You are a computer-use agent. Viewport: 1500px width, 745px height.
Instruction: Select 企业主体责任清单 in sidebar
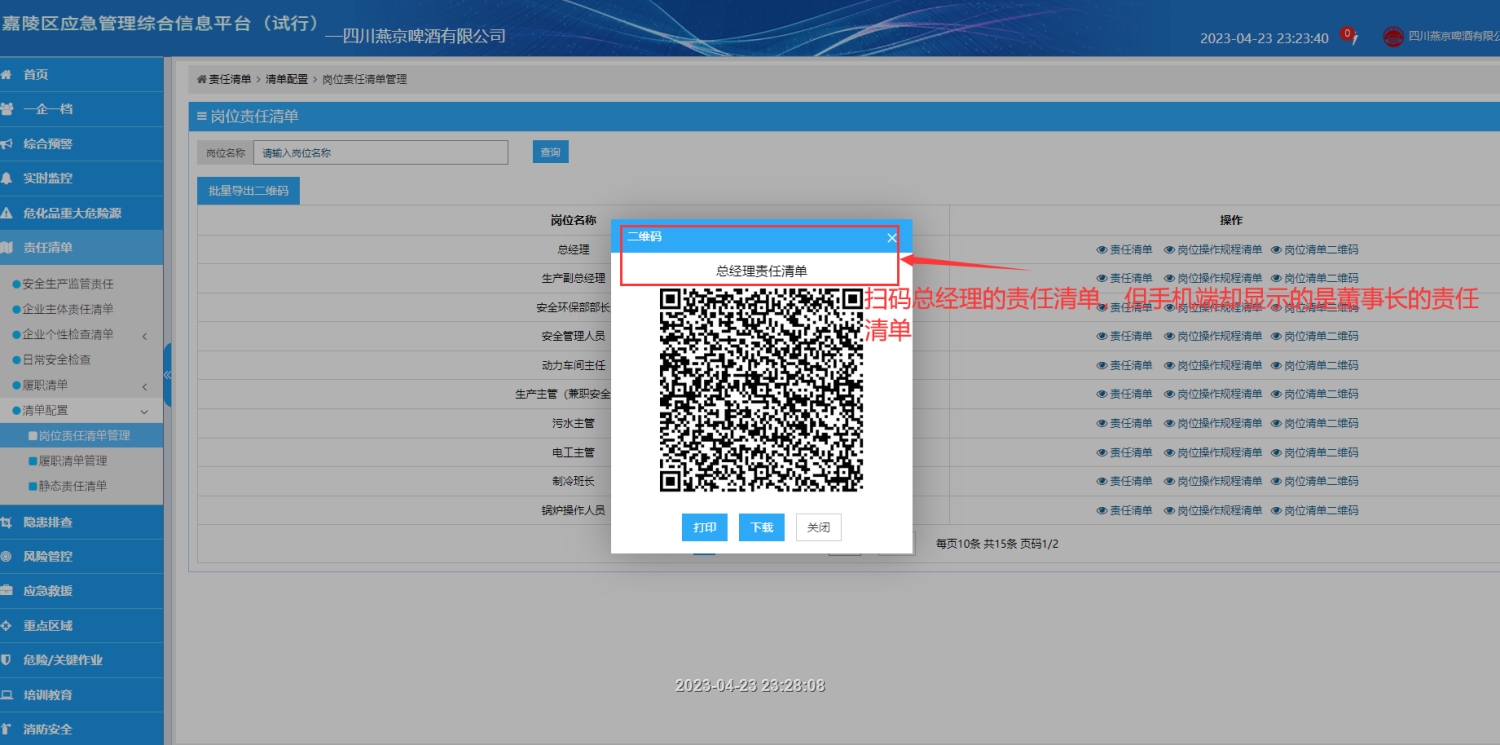tap(68, 309)
